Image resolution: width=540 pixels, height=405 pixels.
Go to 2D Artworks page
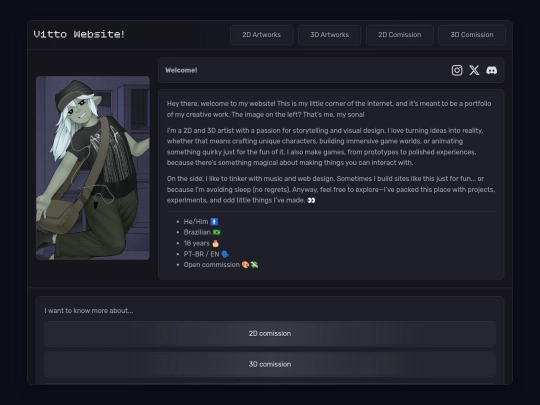point(261,35)
